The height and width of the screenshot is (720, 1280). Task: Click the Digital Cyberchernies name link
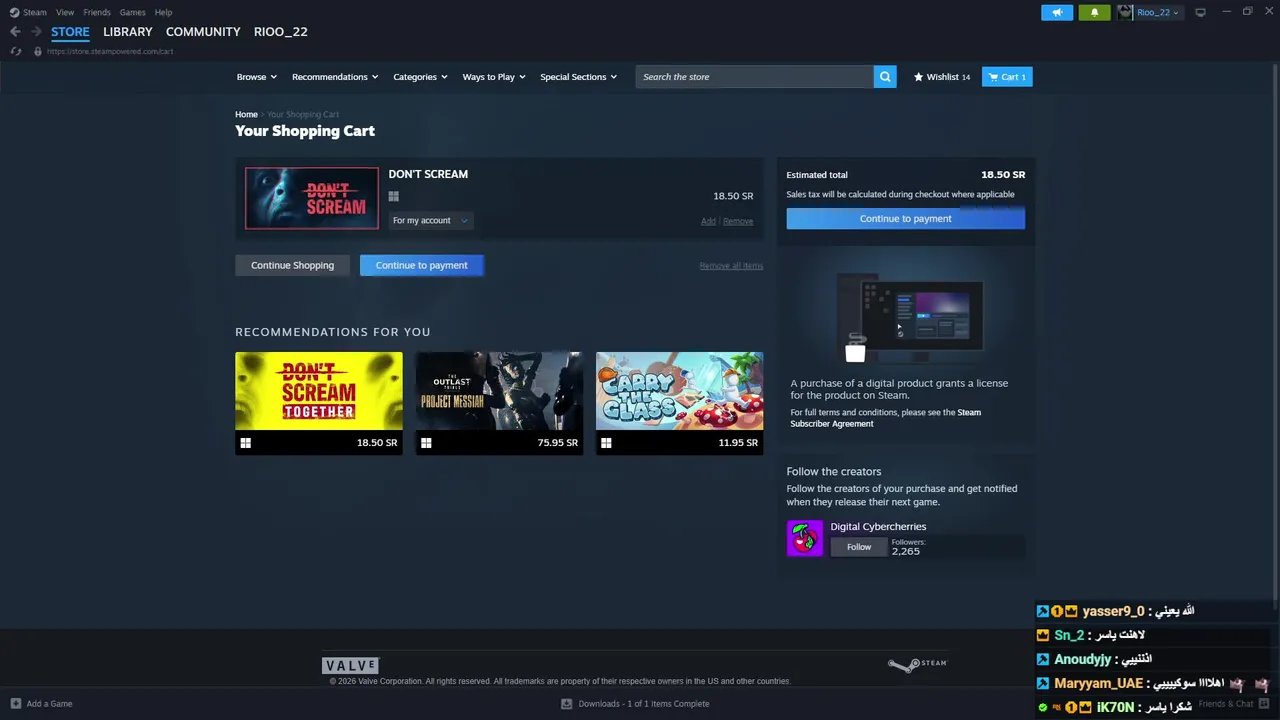[878, 526]
